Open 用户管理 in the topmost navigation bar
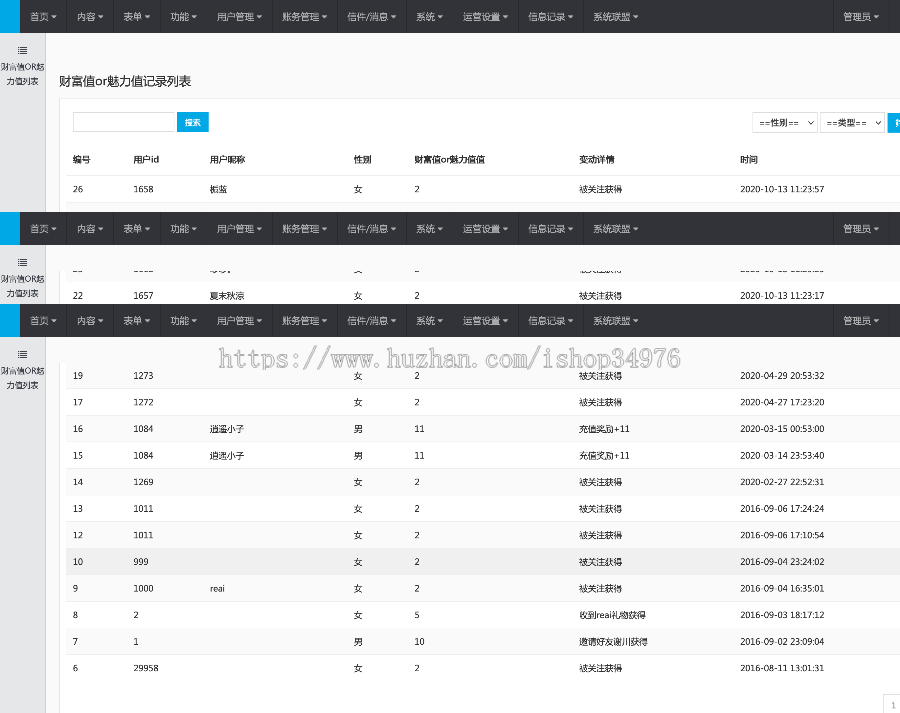This screenshot has width=900, height=713. click(x=239, y=17)
